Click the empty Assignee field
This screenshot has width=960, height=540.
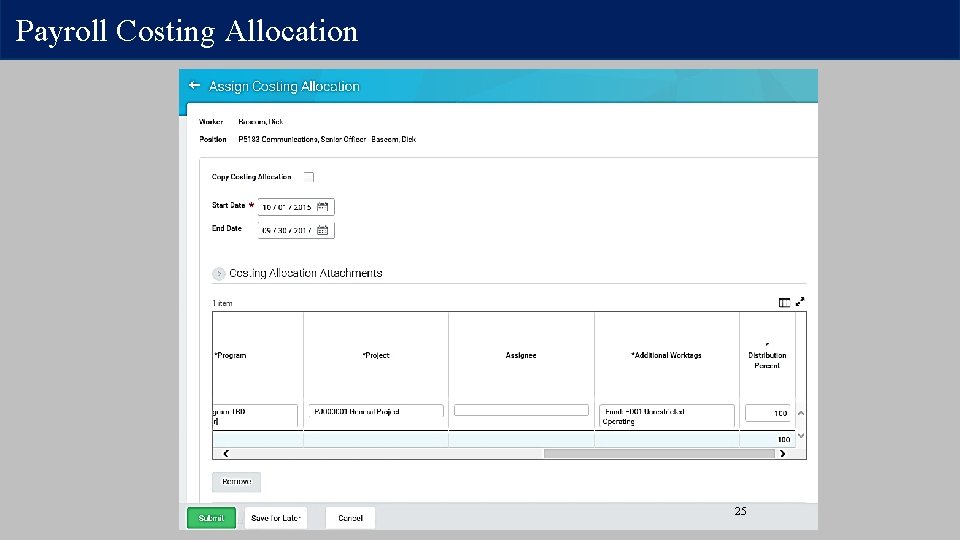point(521,410)
